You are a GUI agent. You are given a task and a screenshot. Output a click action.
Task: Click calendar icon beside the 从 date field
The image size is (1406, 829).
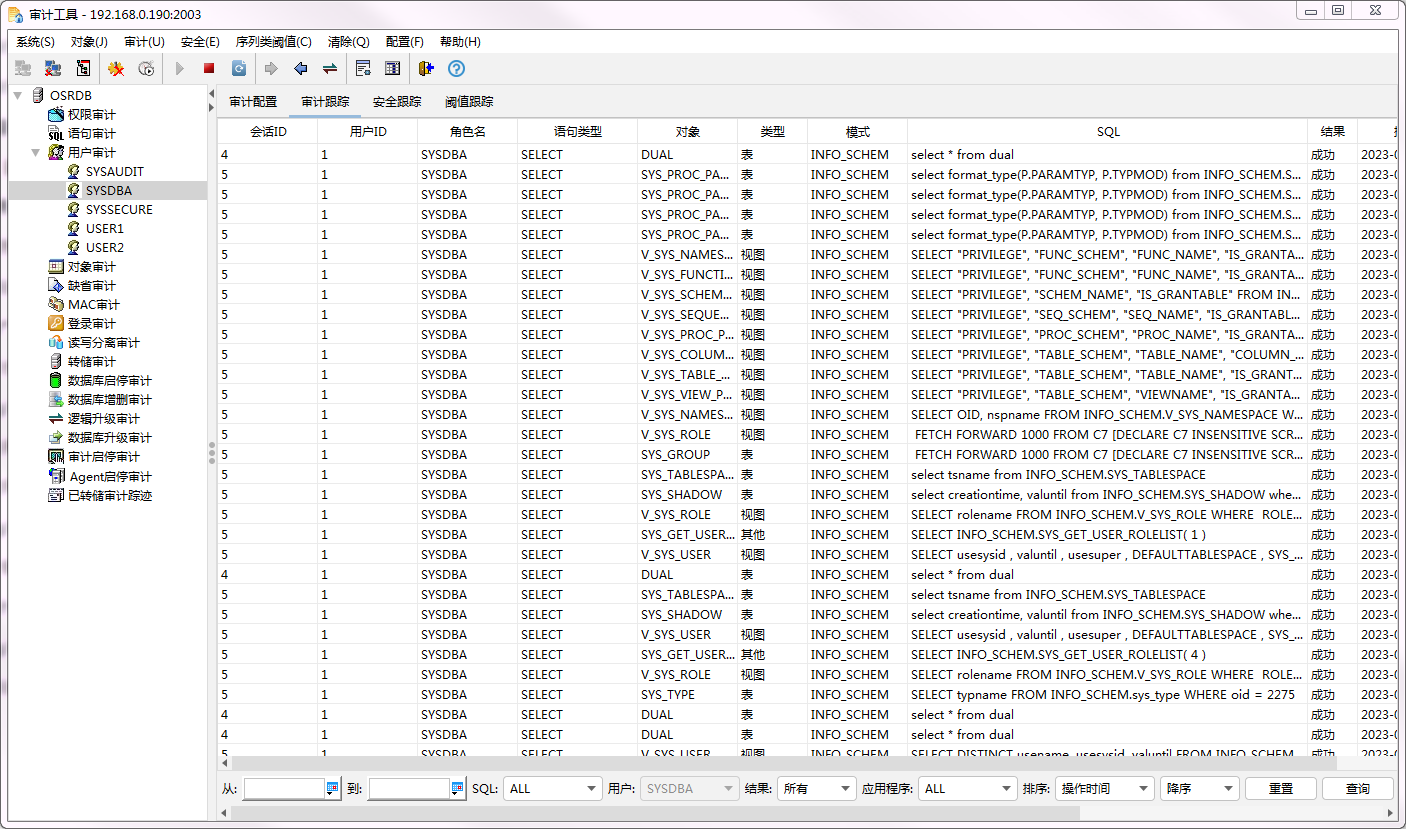332,788
